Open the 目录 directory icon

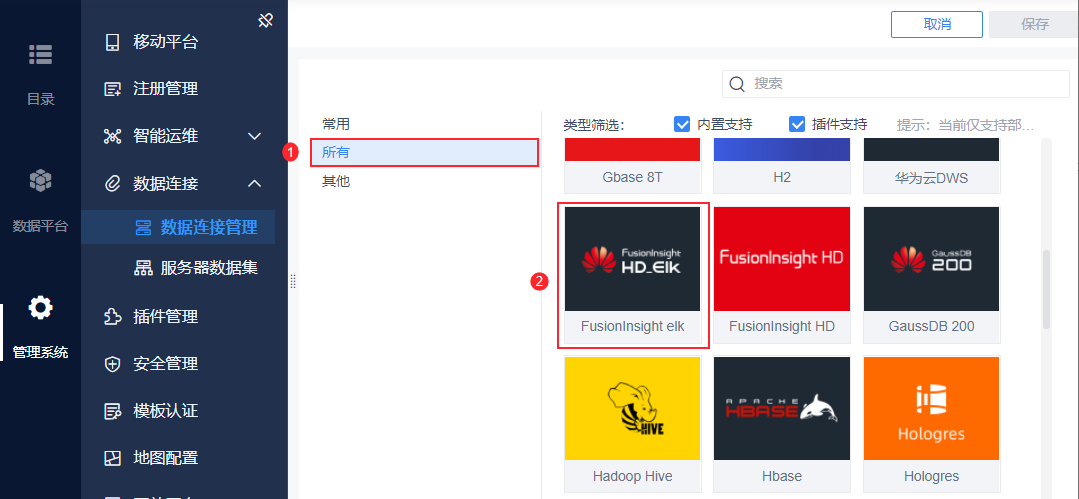(40, 54)
